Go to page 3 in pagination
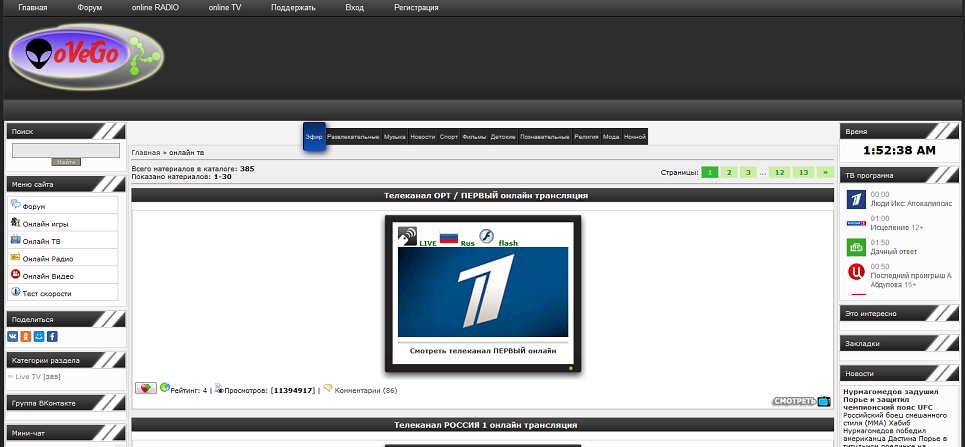 pos(748,172)
